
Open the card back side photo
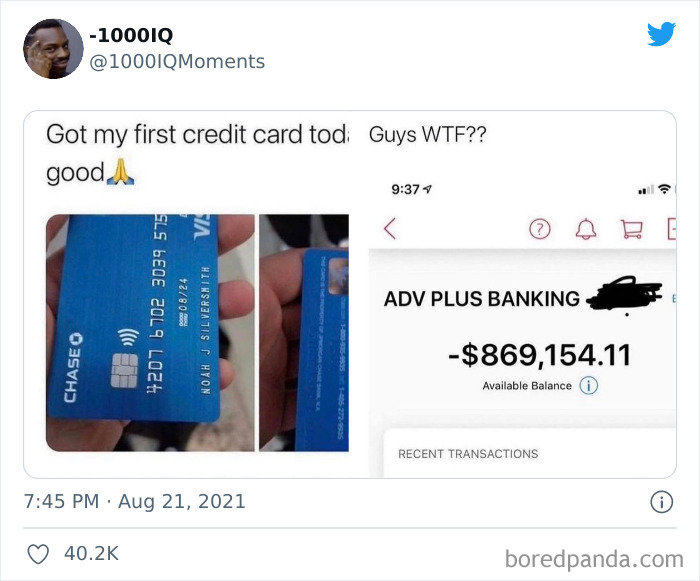(304, 333)
